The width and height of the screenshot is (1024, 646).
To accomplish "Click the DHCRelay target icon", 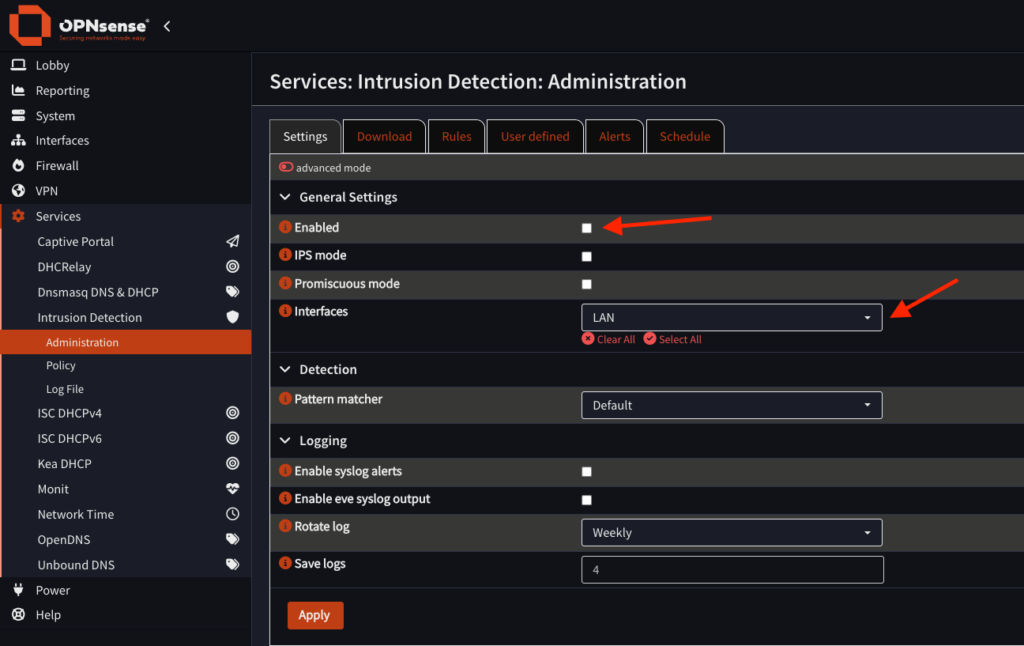I will point(232,266).
